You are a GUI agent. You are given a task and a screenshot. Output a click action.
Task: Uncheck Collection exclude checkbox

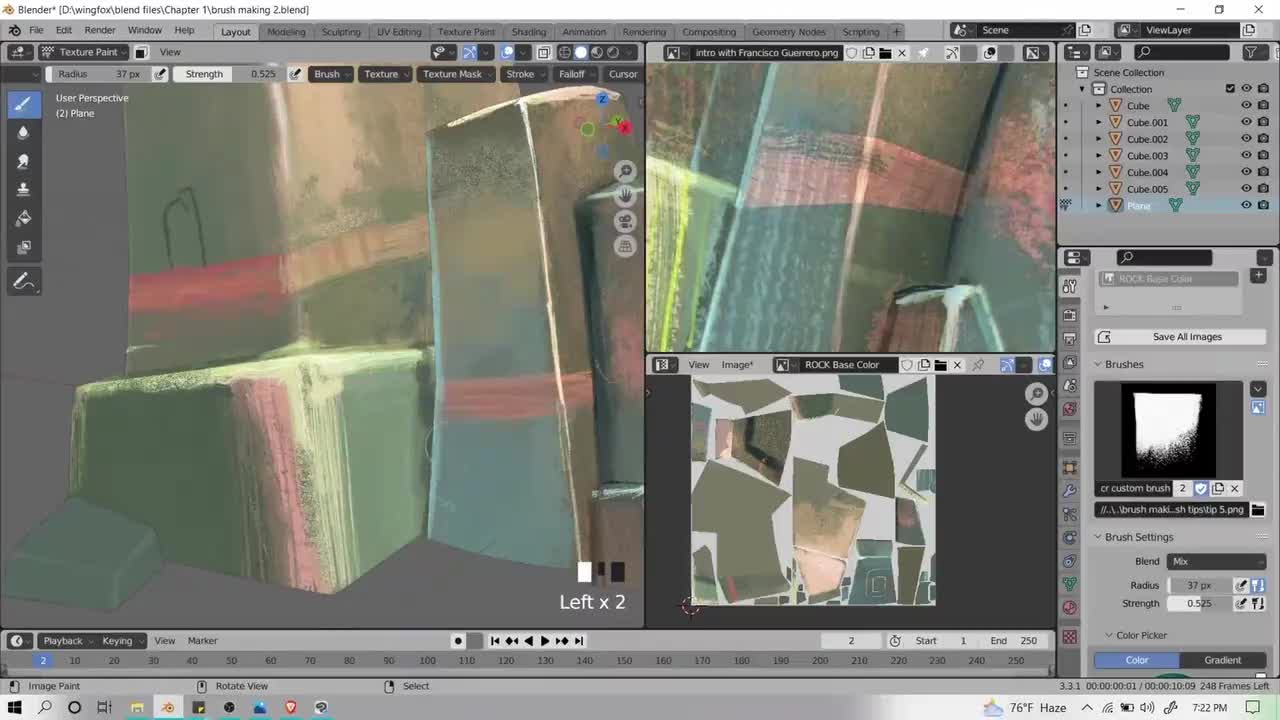point(1230,89)
